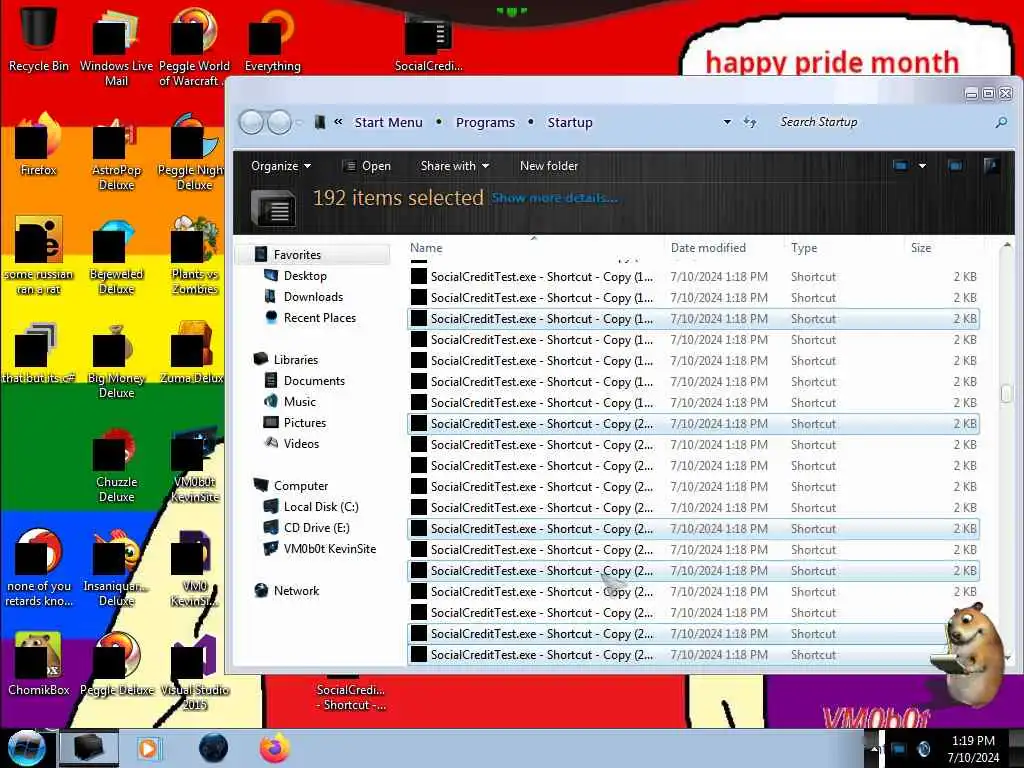Sort by the Size column header
The image size is (1024, 768).
(x=944, y=248)
